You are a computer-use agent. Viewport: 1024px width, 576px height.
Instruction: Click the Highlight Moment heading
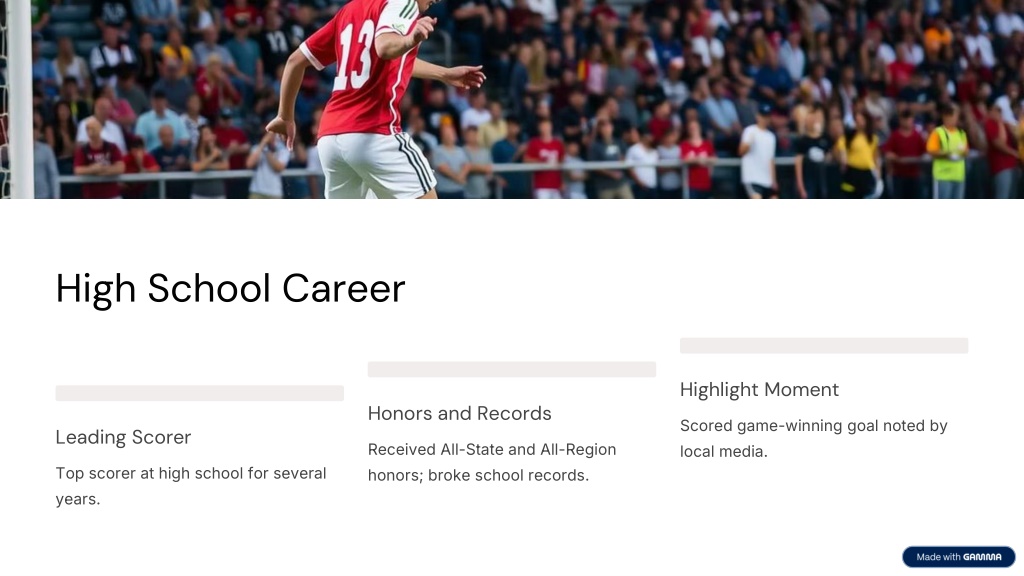pyautogui.click(x=759, y=390)
